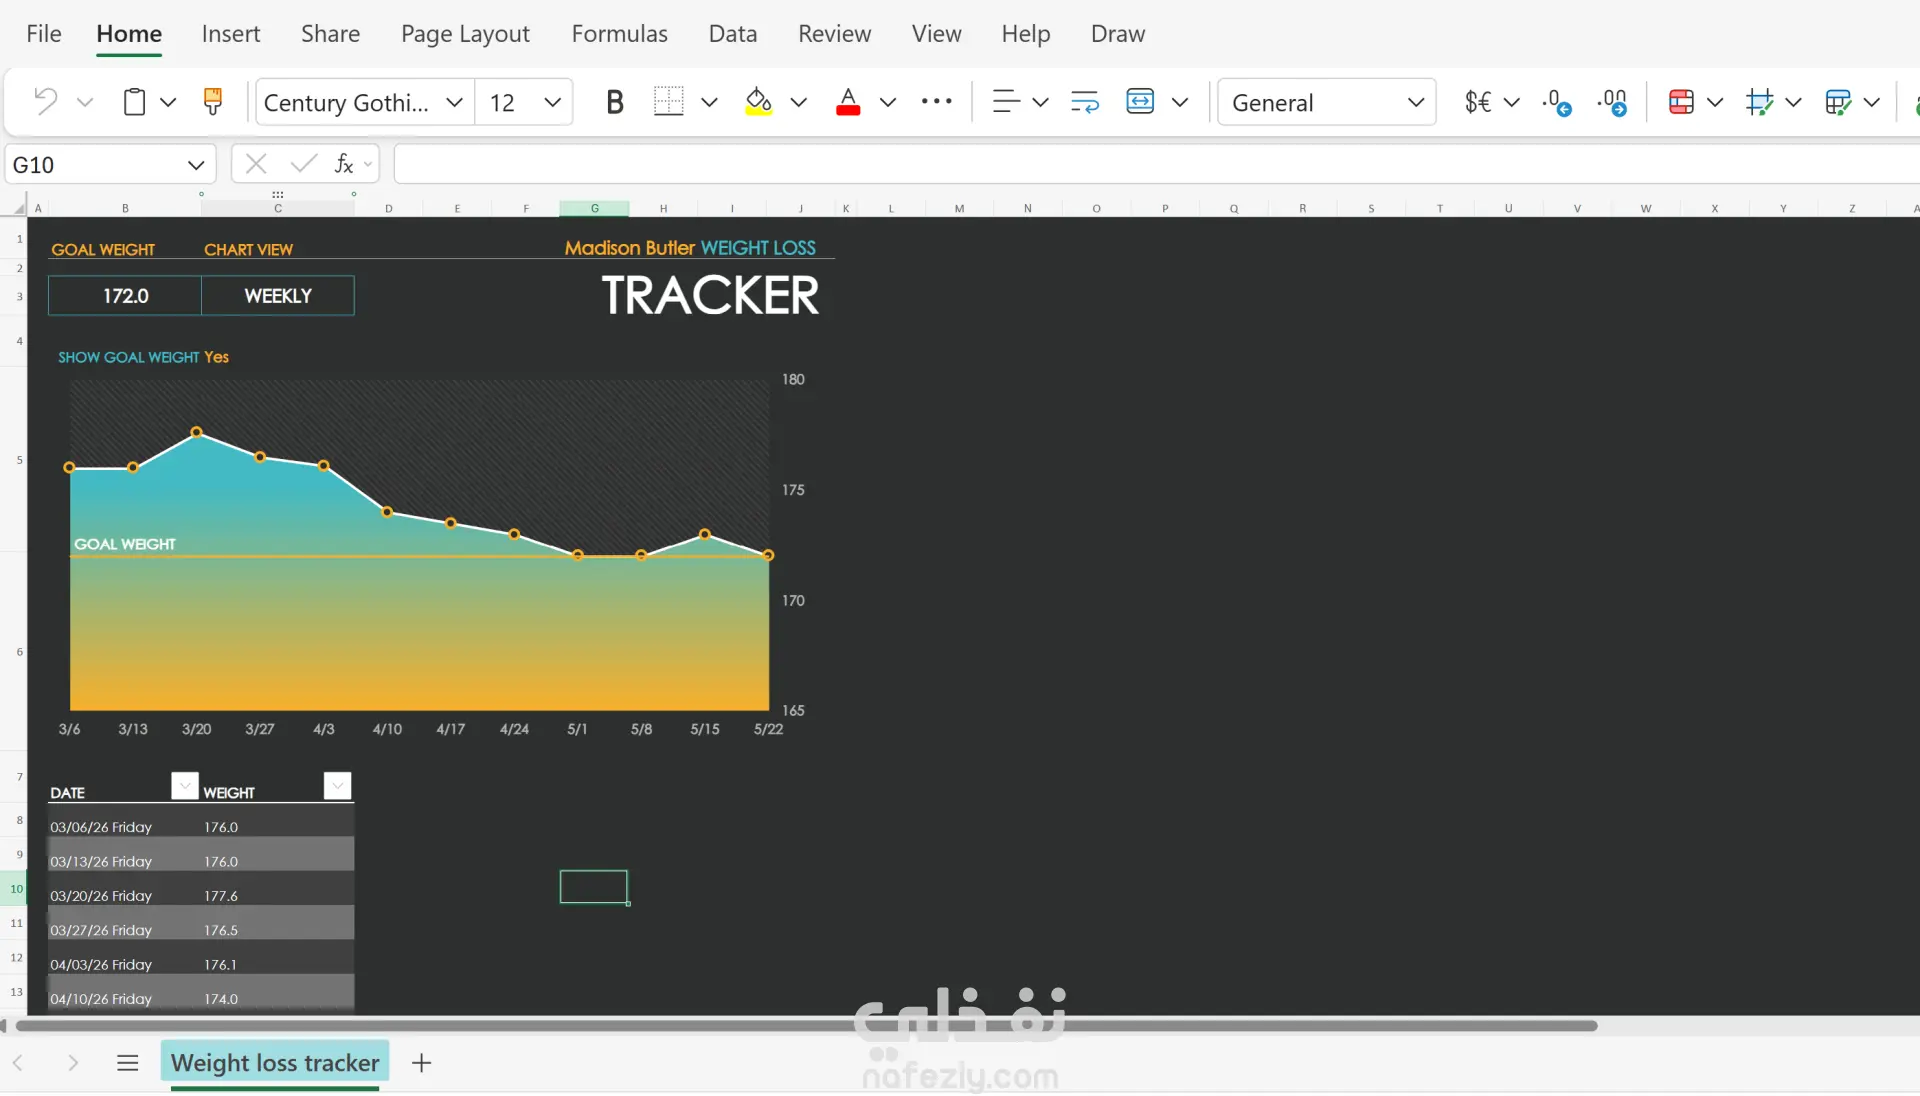This screenshot has width=1920, height=1096.
Task: Select the WEEKLY chart view cell
Action: click(x=278, y=296)
